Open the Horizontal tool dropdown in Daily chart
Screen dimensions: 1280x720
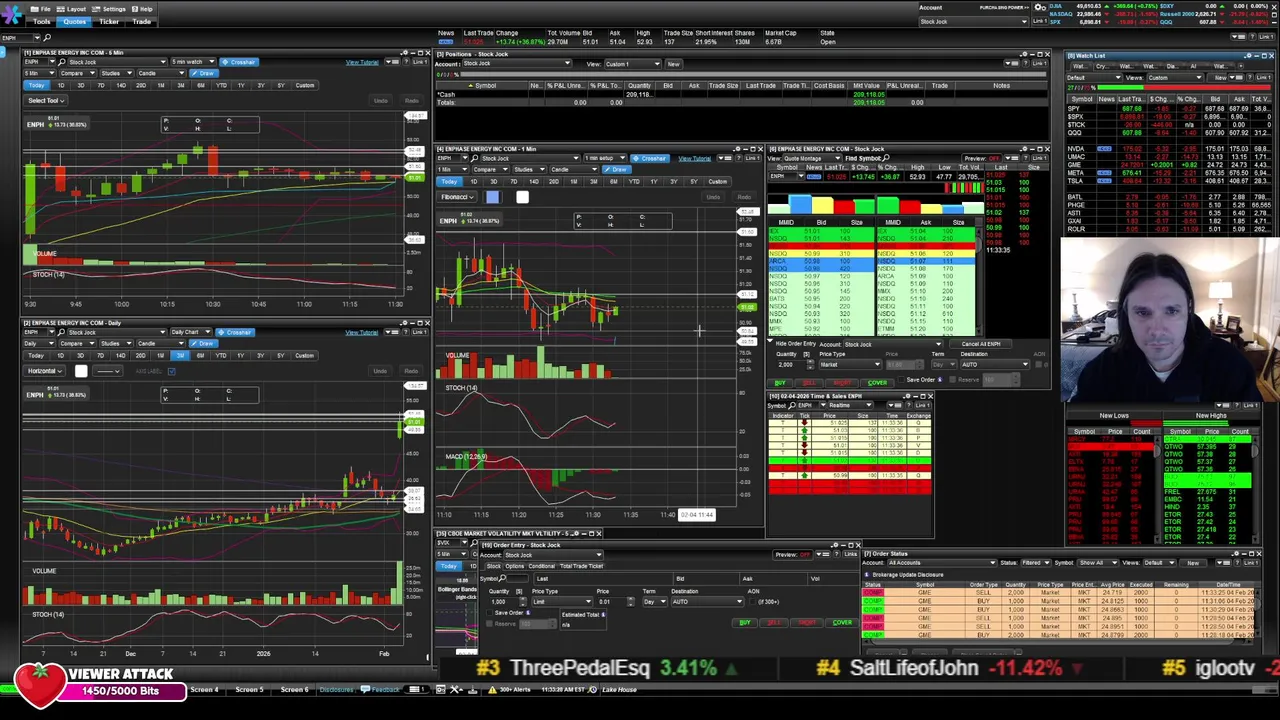[46, 371]
